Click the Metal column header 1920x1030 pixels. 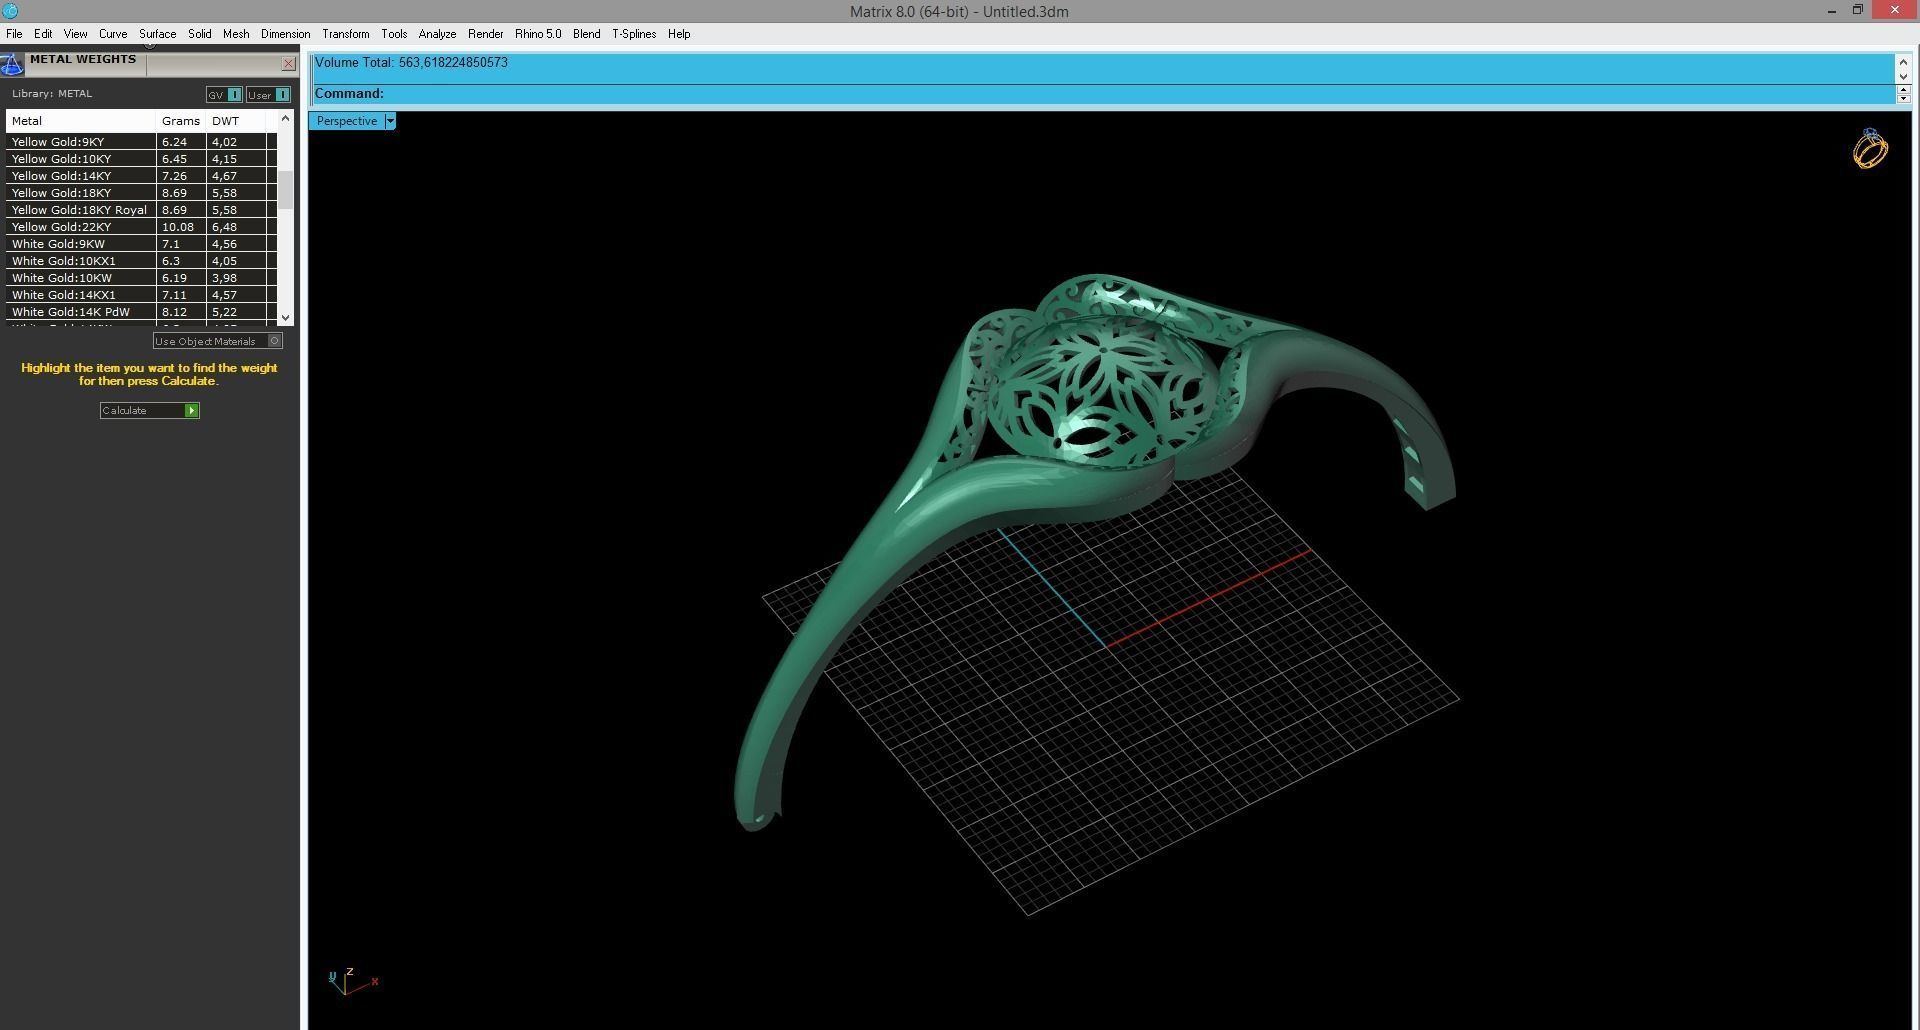[x=81, y=121]
